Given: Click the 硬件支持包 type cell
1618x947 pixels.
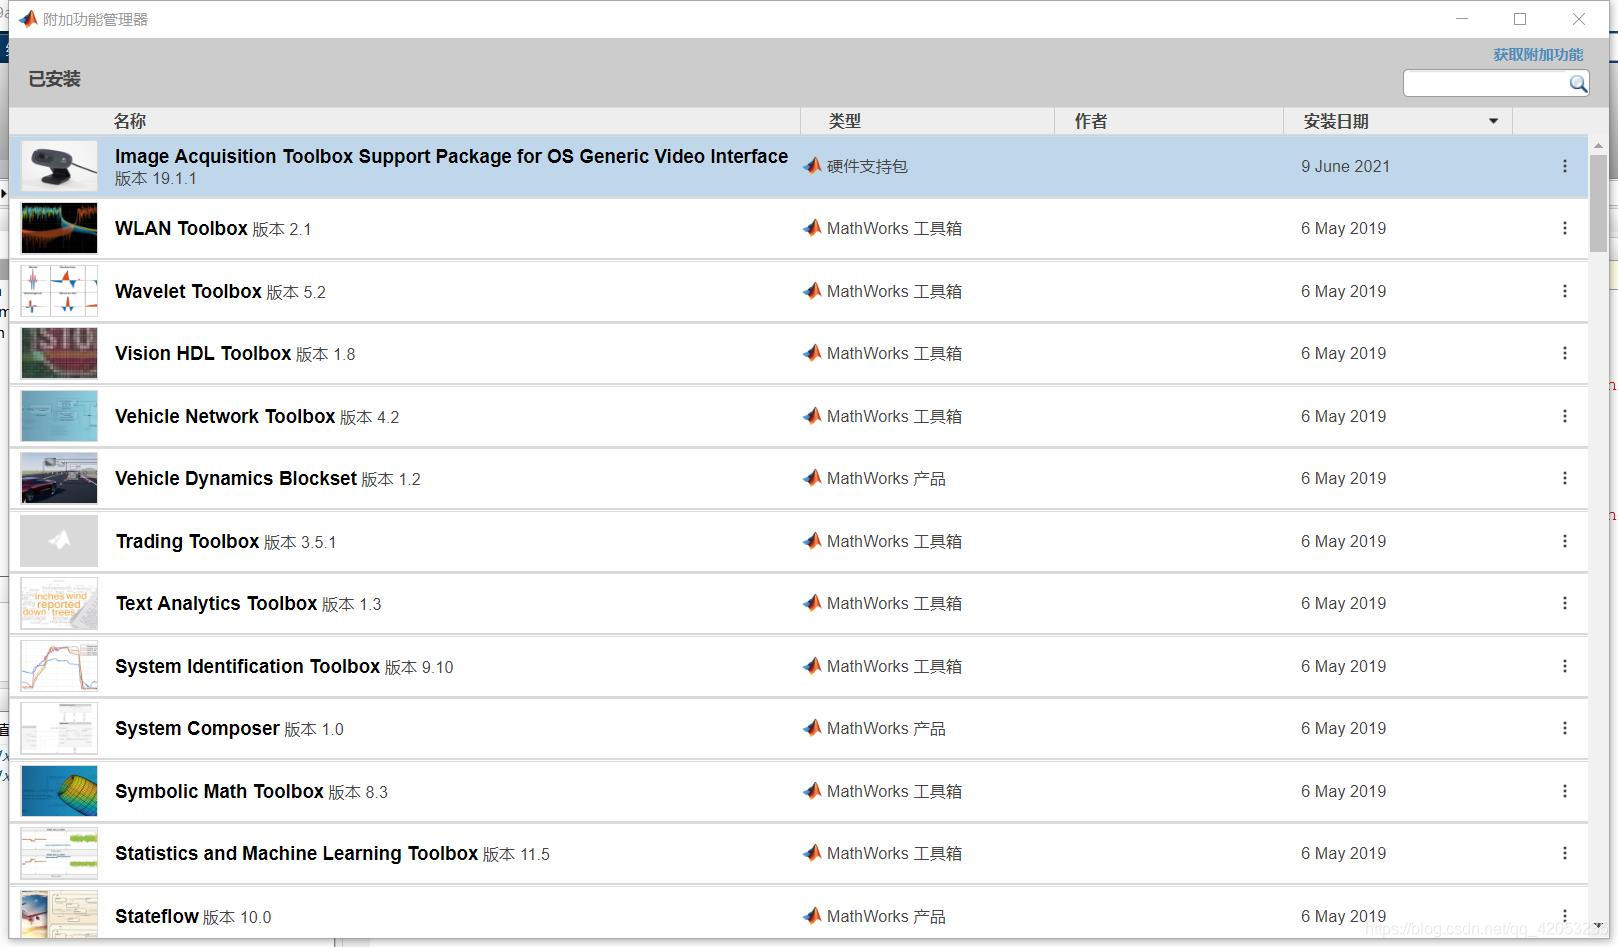Looking at the screenshot, I should pos(867,166).
